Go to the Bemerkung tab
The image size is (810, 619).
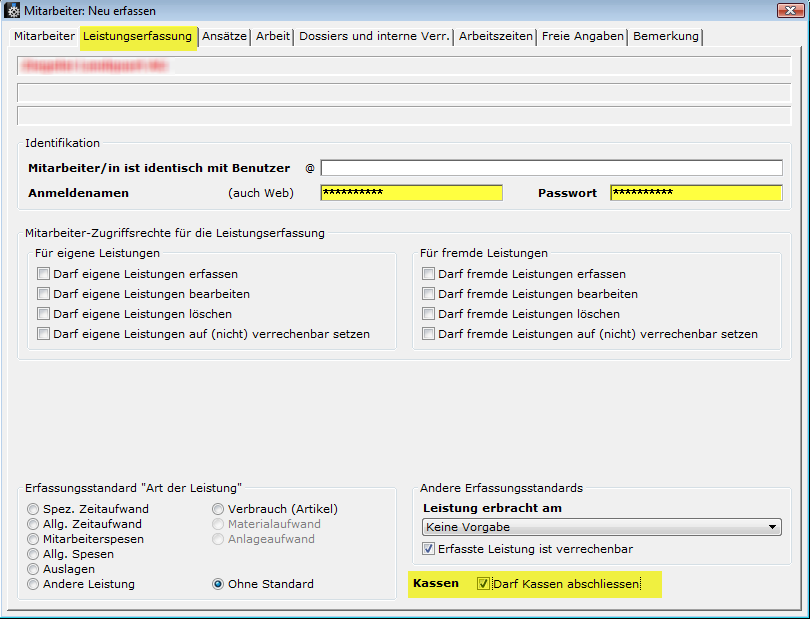click(x=666, y=36)
